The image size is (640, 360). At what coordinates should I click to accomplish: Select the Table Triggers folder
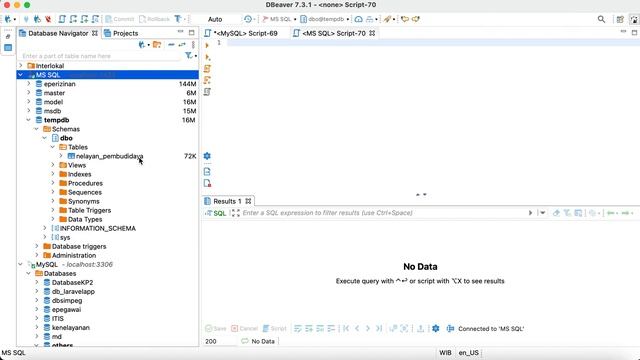pos(89,210)
